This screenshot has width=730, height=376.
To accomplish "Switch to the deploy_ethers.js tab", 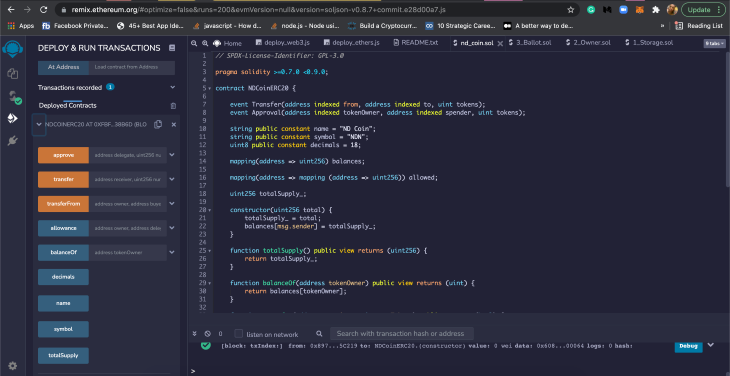I will pyautogui.click(x=351, y=43).
